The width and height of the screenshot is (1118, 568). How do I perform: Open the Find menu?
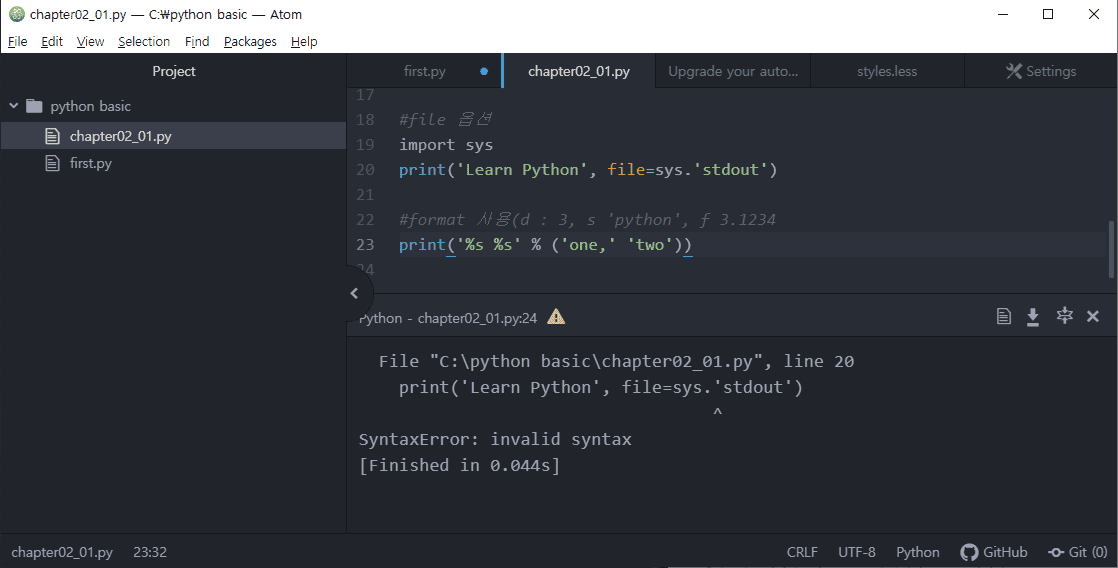click(x=197, y=41)
